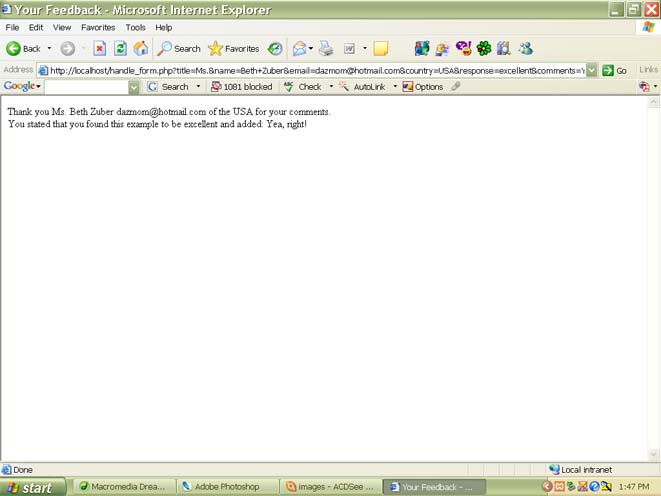Launch Yahoo Messenger smiley icon
This screenshot has height=496, width=661.
click(463, 49)
